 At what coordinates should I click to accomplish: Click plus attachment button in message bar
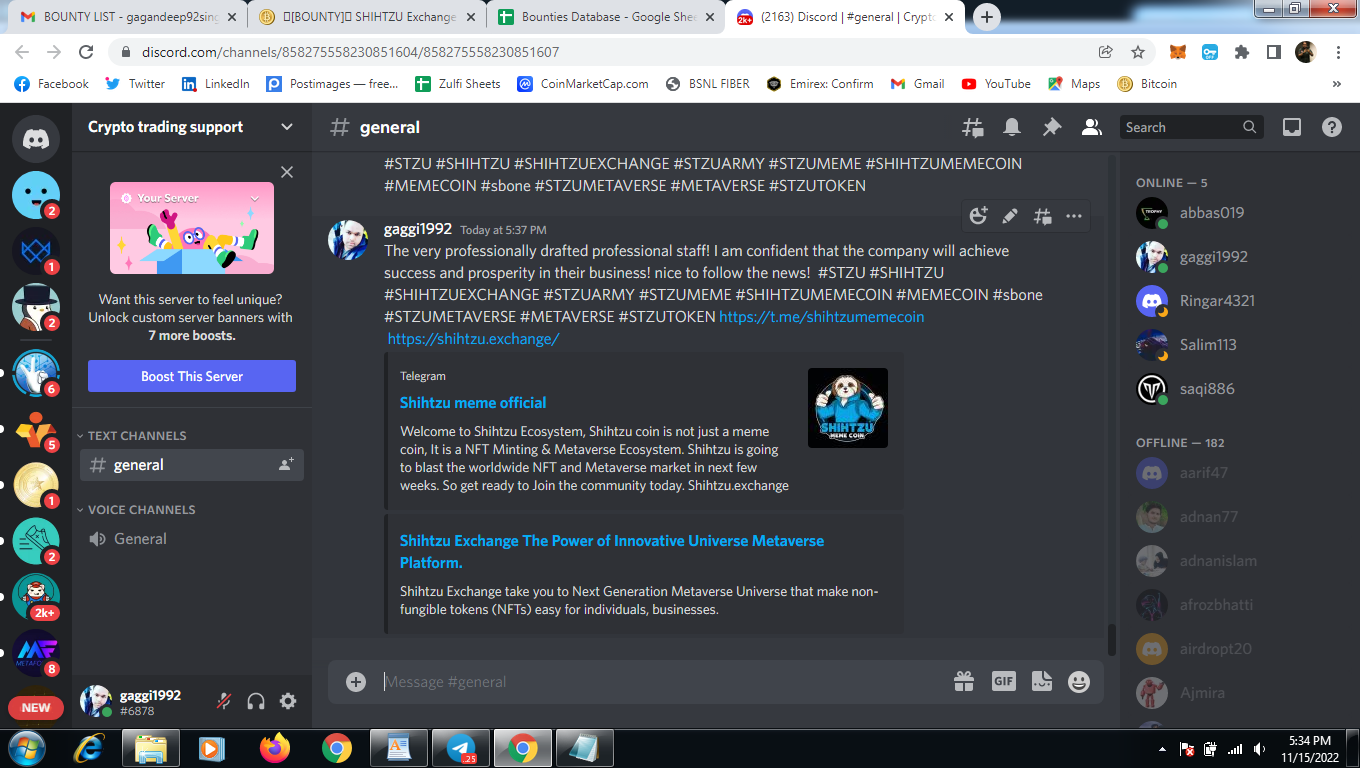coord(356,681)
